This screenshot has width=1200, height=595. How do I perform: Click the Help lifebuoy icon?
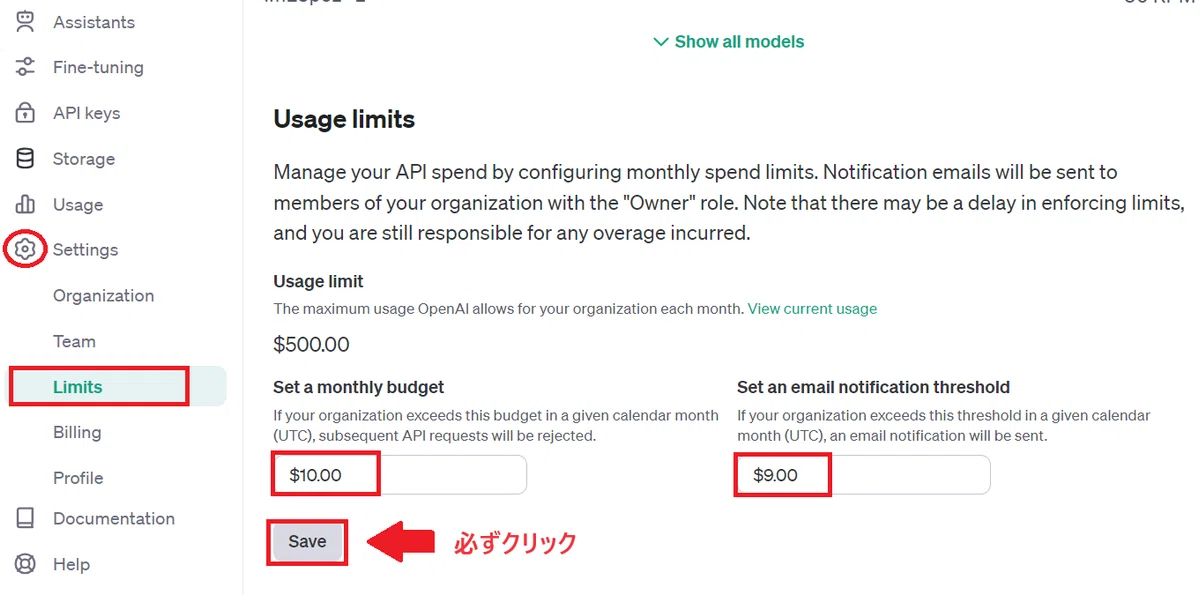point(25,564)
